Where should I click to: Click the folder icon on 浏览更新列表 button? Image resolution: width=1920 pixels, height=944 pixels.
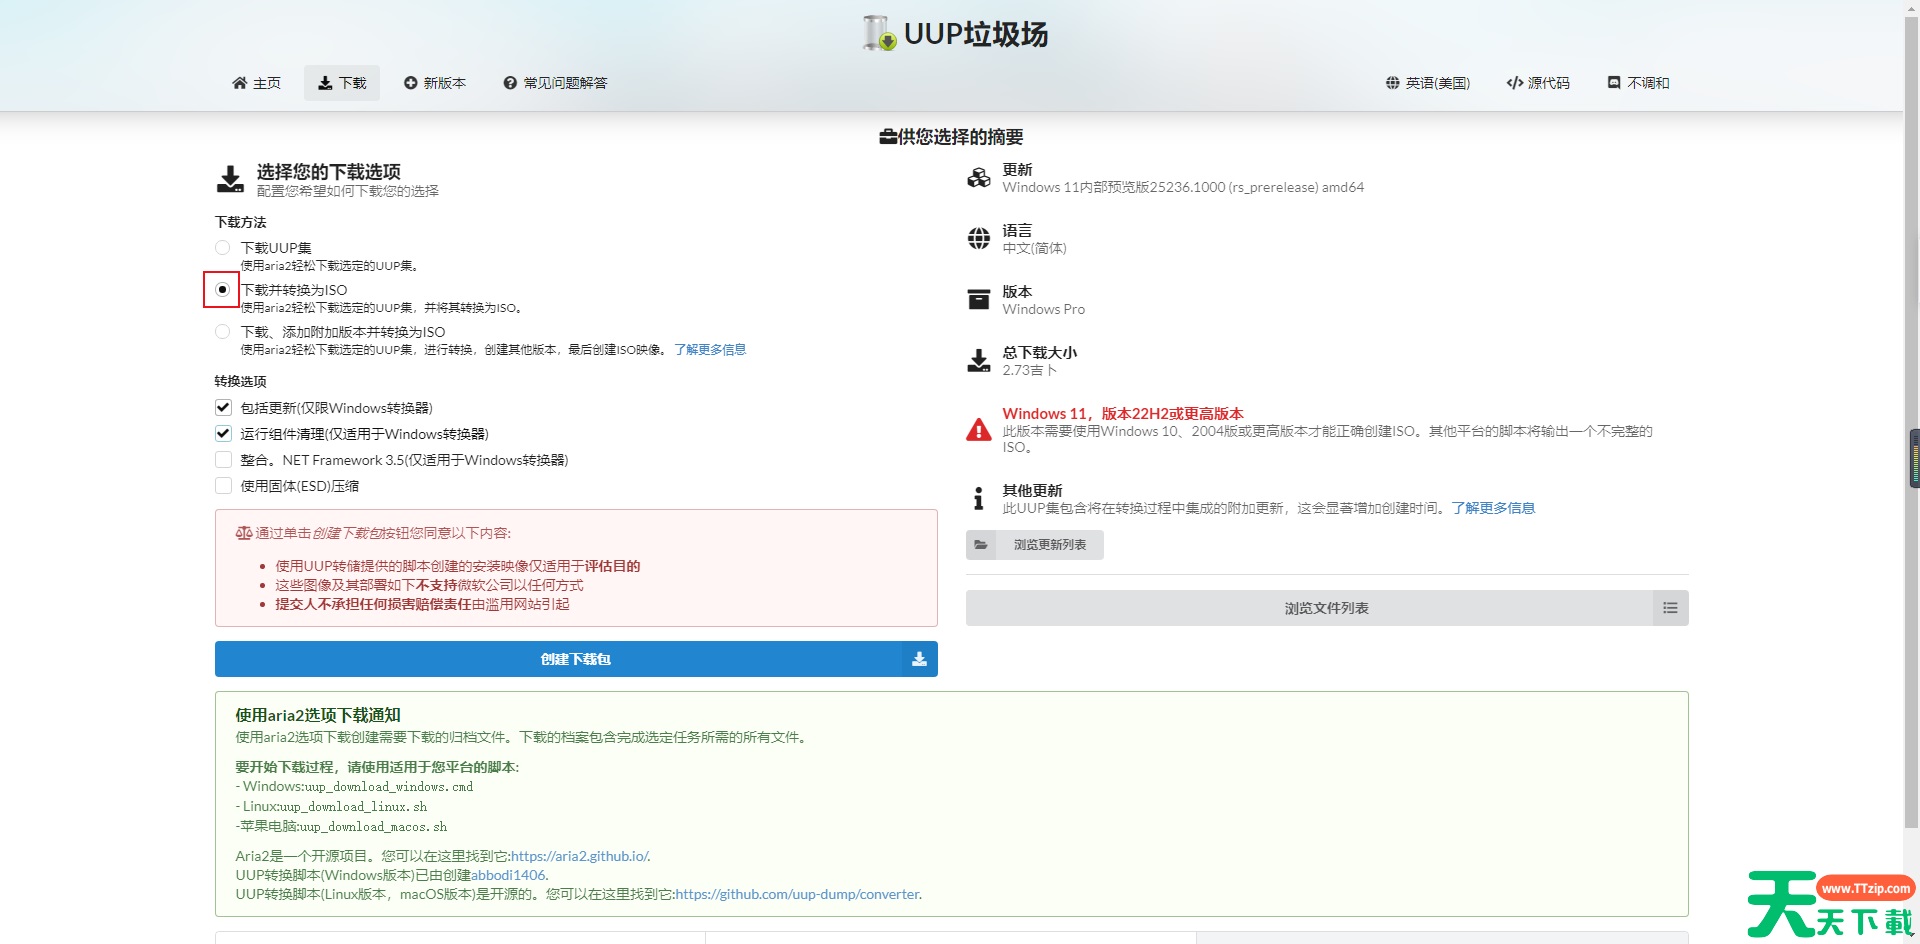click(x=981, y=545)
